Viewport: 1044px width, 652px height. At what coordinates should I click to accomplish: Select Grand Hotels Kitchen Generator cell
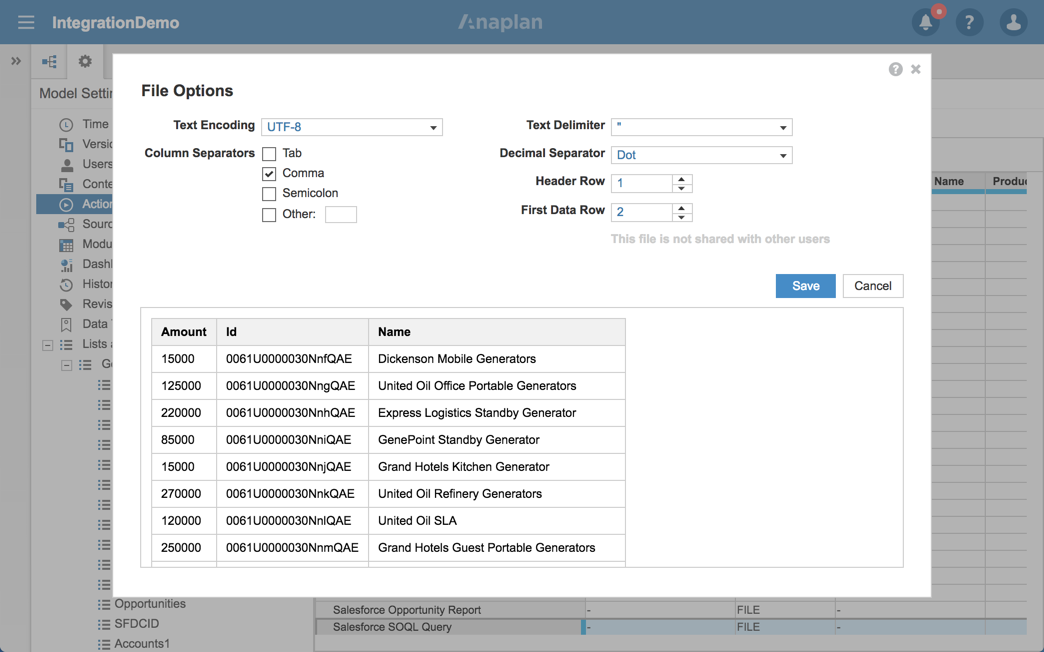click(x=497, y=467)
